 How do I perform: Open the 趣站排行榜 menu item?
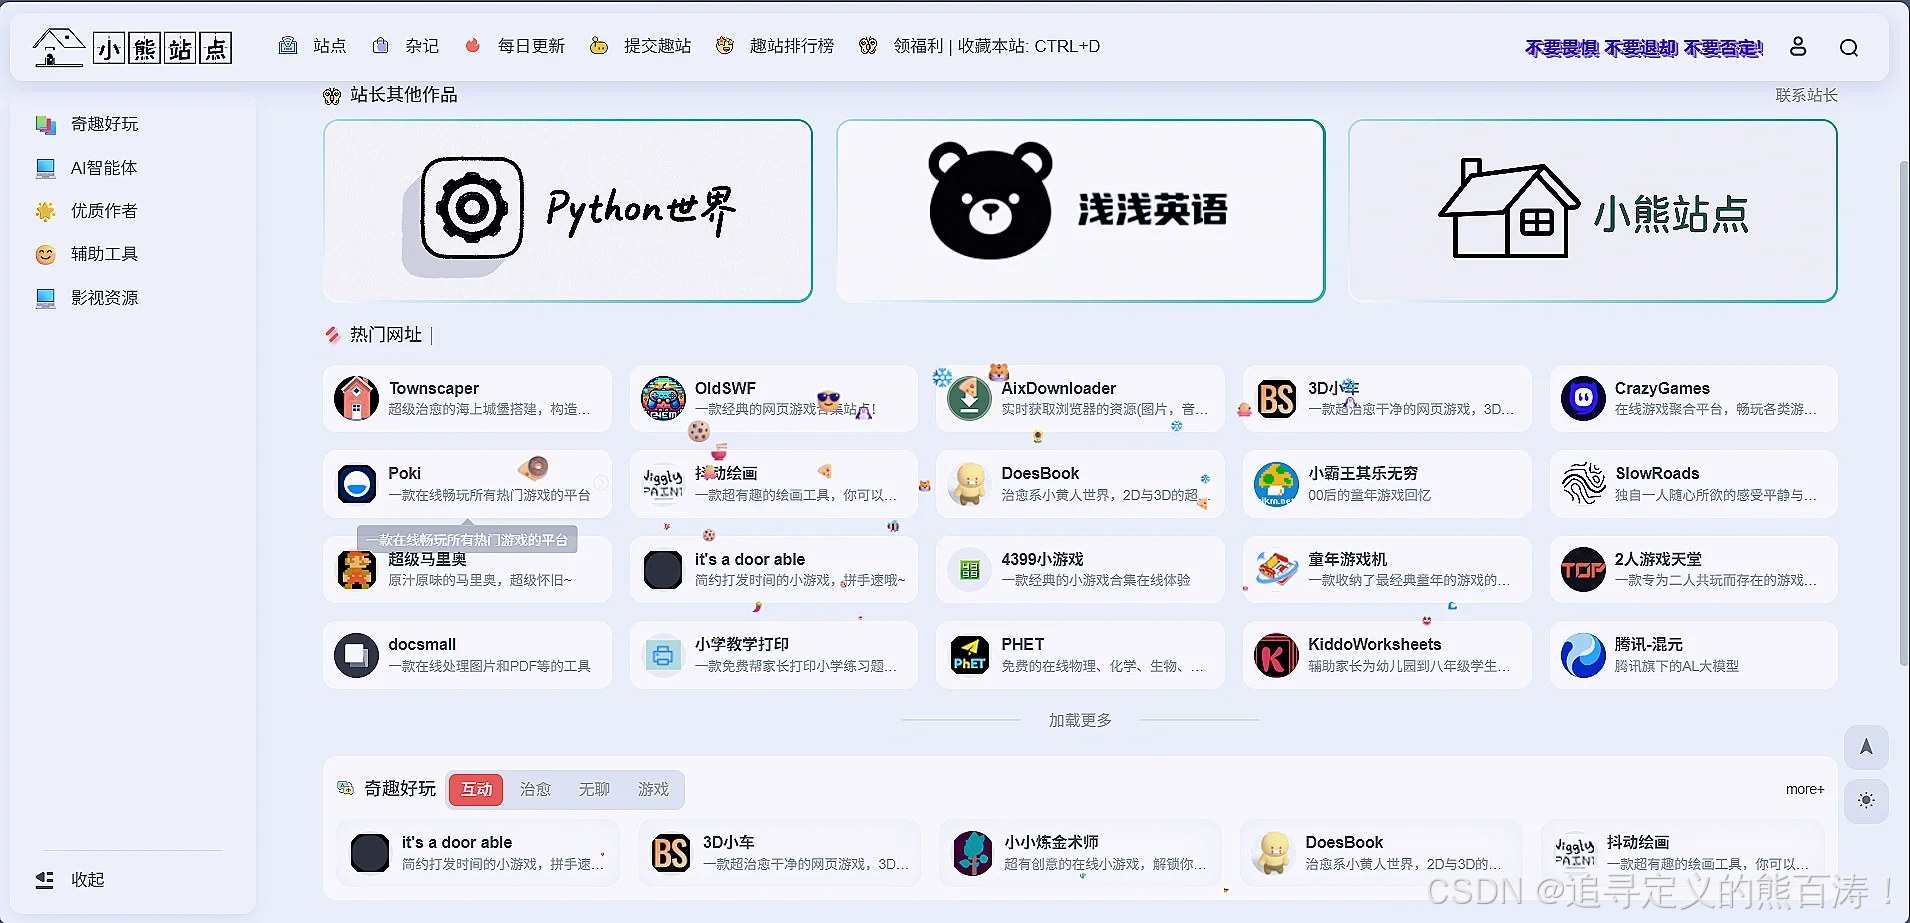(x=775, y=46)
